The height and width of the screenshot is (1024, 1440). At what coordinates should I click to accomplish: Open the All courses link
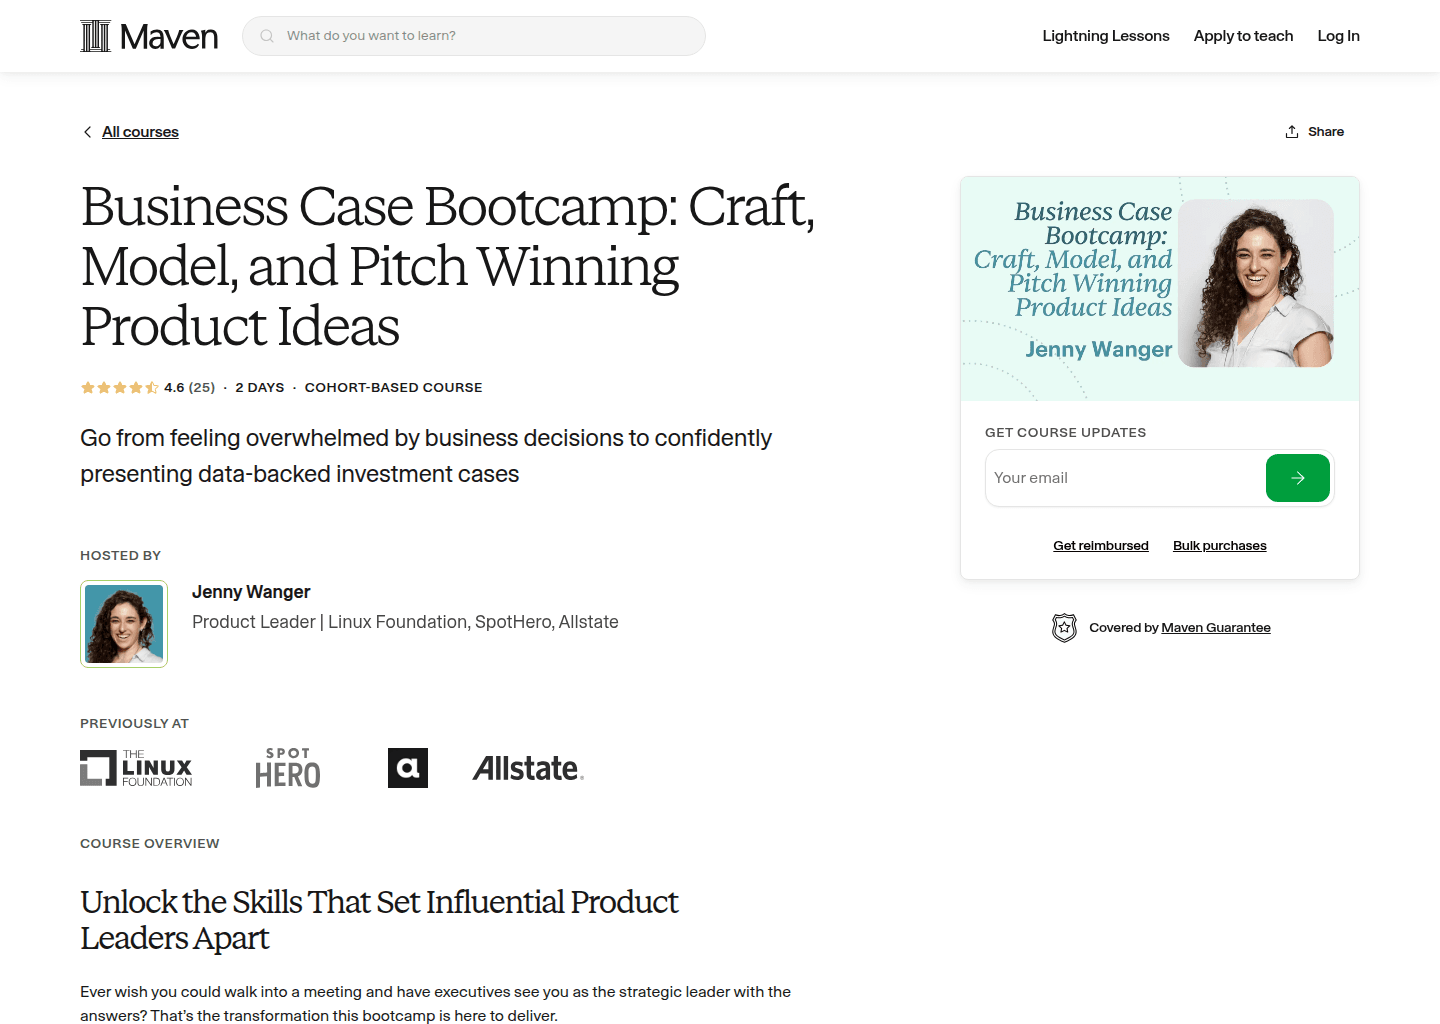point(140,131)
